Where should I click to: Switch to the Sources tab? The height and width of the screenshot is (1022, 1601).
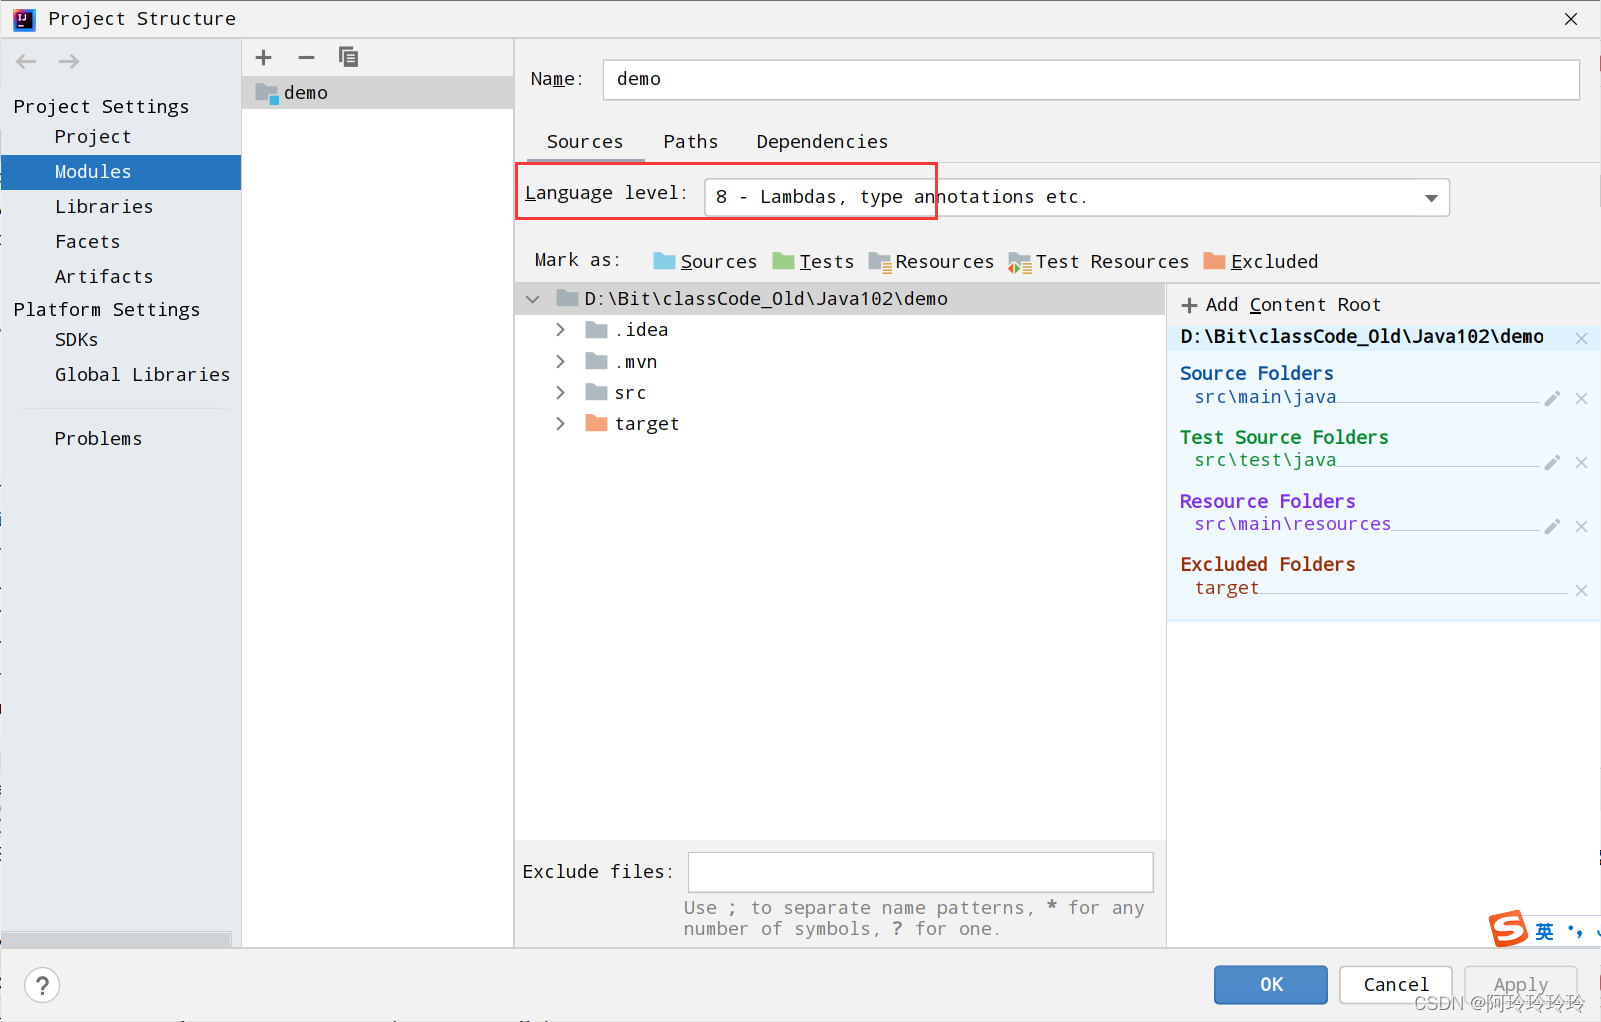[x=585, y=142]
